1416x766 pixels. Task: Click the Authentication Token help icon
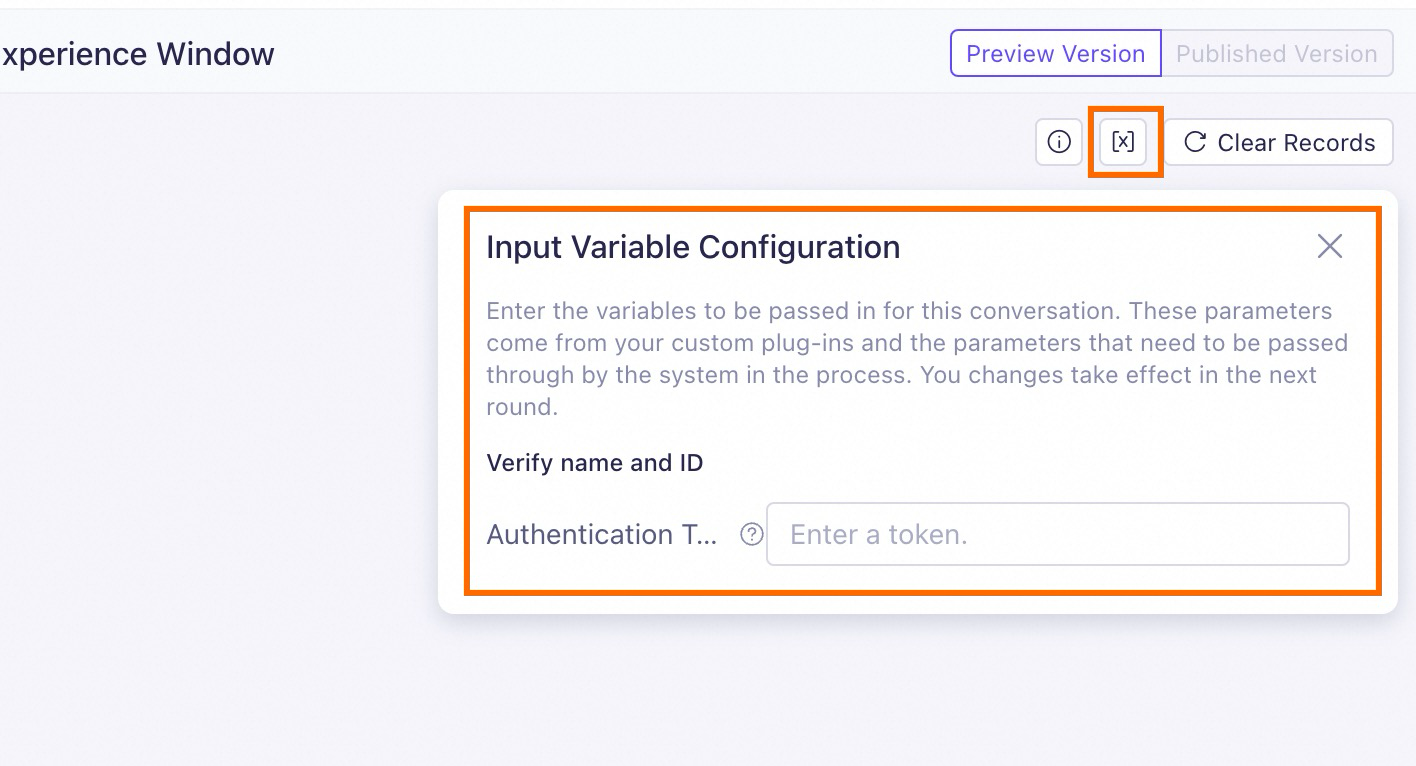[x=751, y=535]
